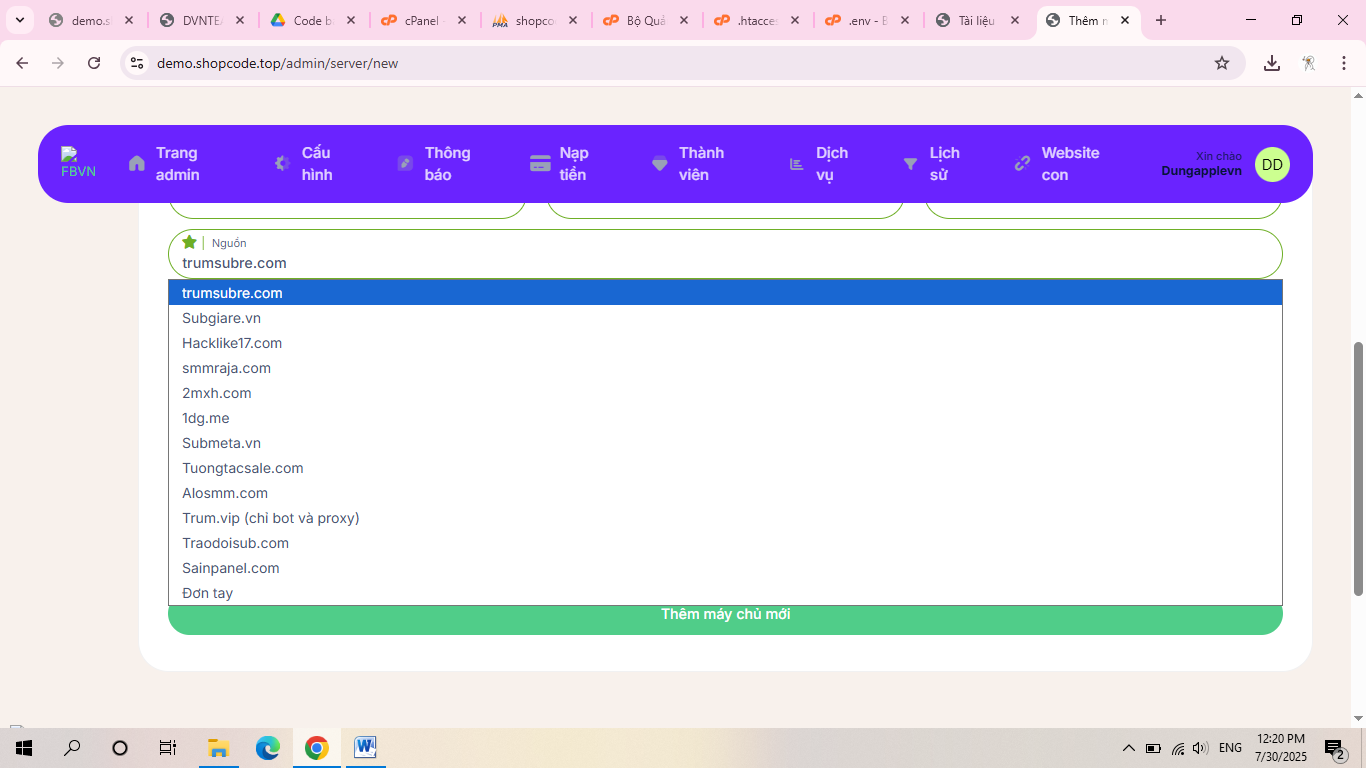Open the Lịch sử menu link
This screenshot has height=768, width=1366.
click(944, 164)
